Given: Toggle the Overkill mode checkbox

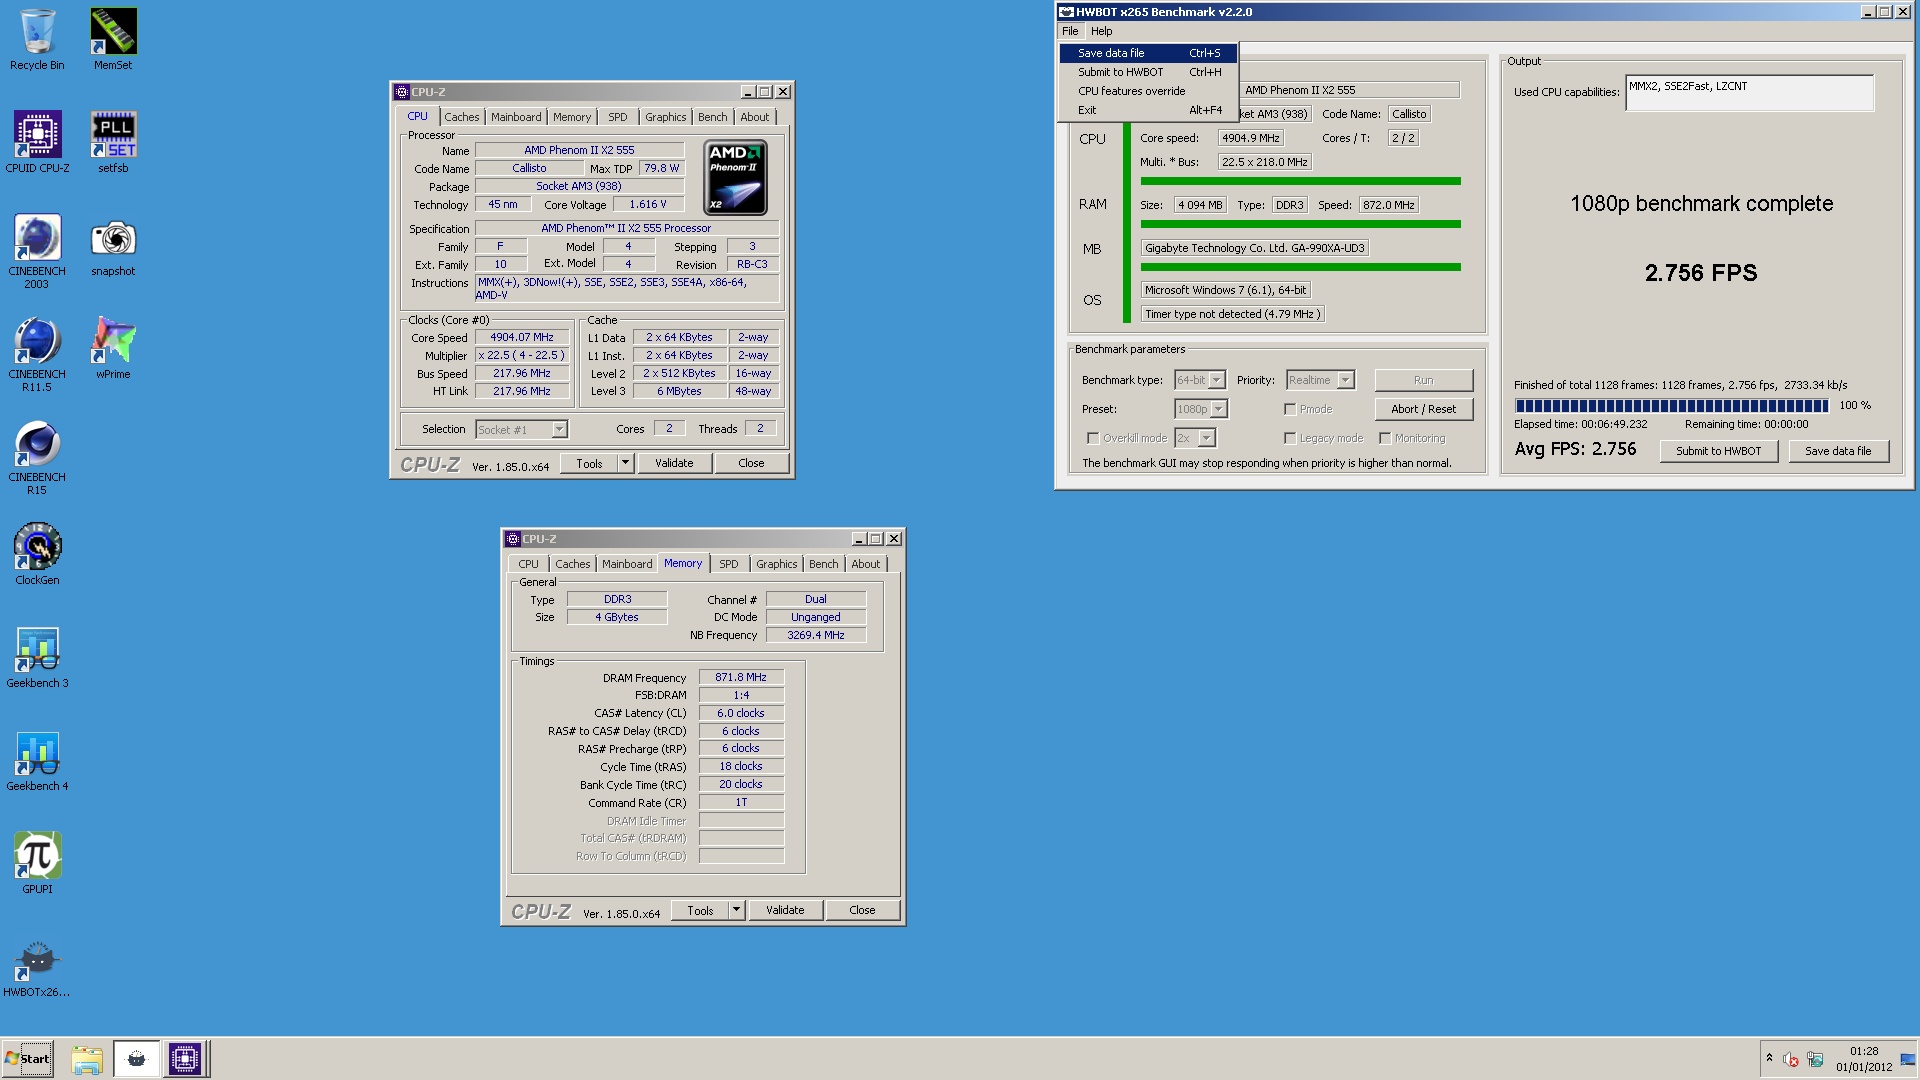Looking at the screenshot, I should pos(1093,438).
